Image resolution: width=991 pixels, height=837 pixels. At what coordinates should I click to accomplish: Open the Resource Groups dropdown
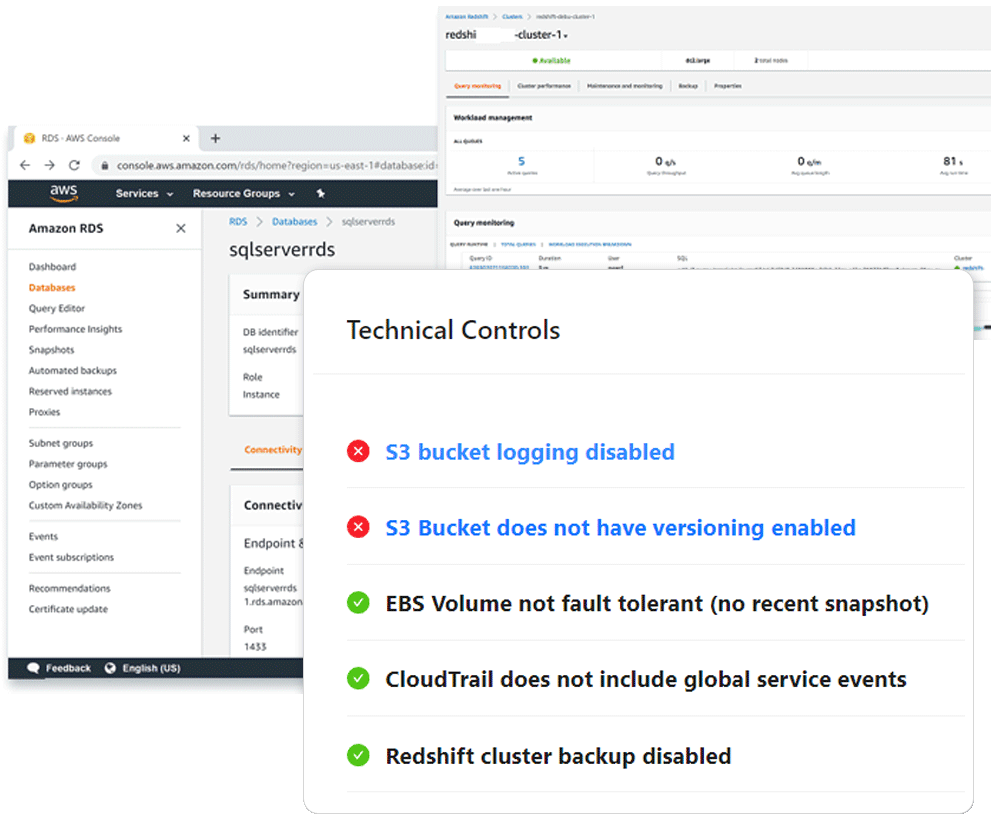(x=244, y=193)
